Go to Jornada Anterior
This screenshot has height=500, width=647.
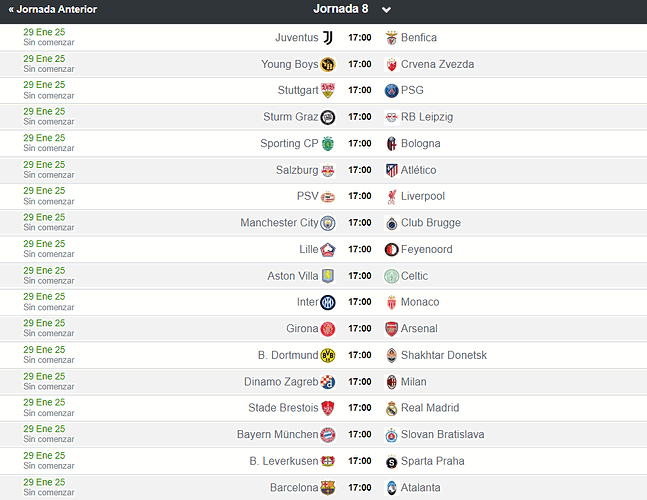point(52,9)
